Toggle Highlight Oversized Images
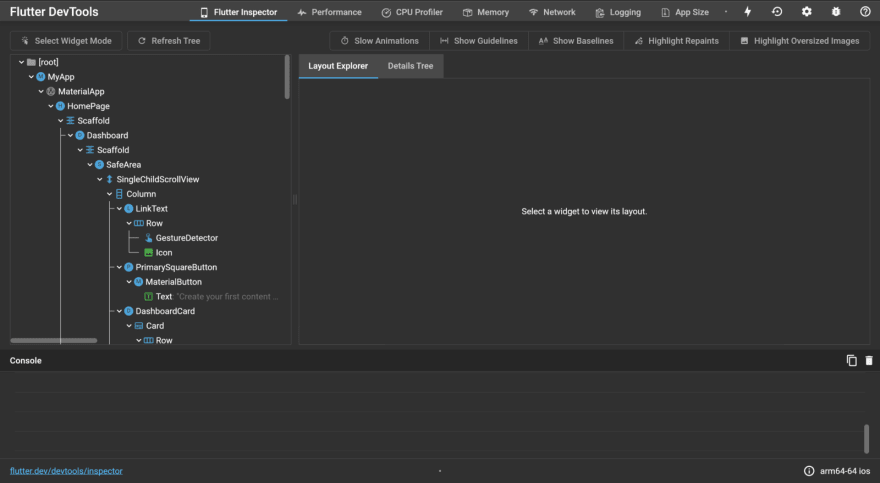Viewport: 880px width, 483px height. [800, 41]
